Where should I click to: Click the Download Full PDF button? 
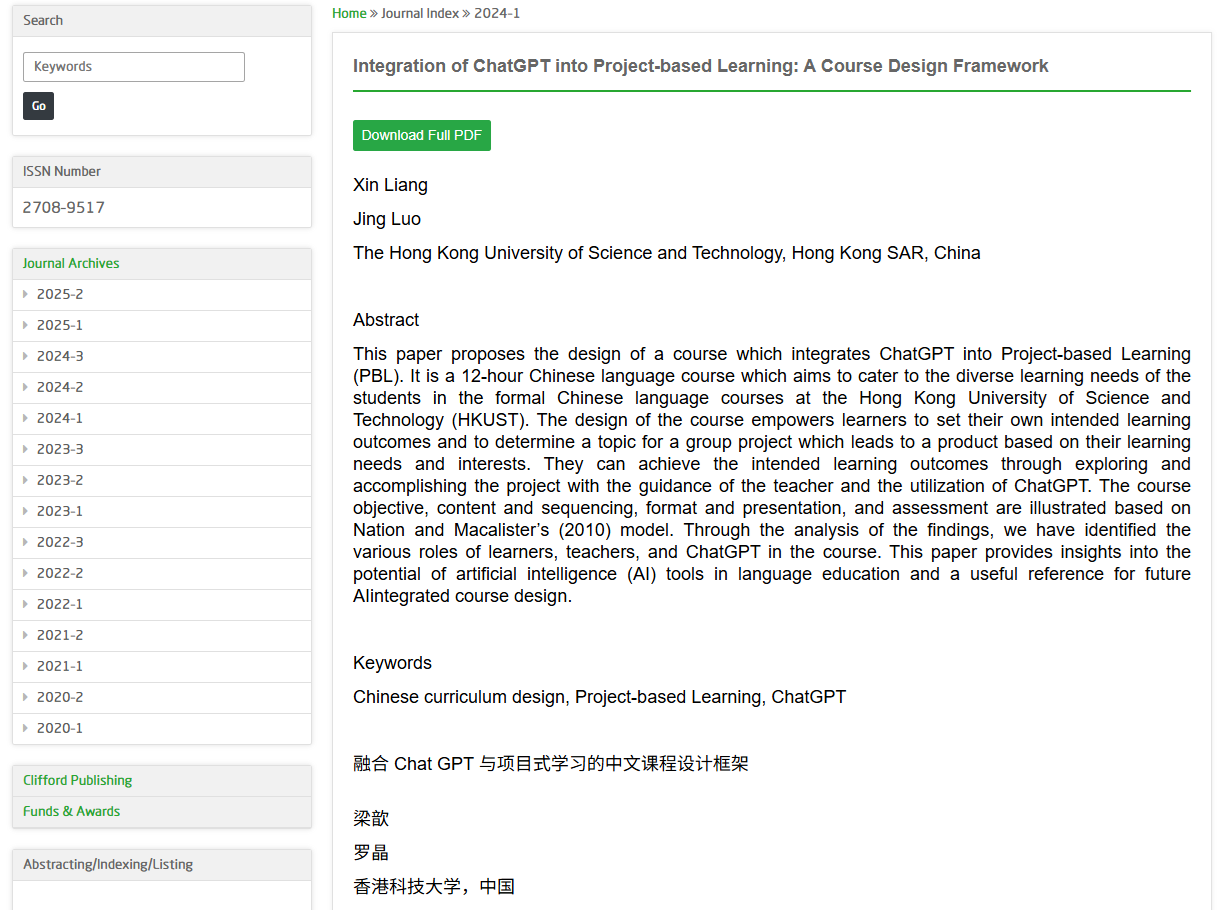point(422,135)
